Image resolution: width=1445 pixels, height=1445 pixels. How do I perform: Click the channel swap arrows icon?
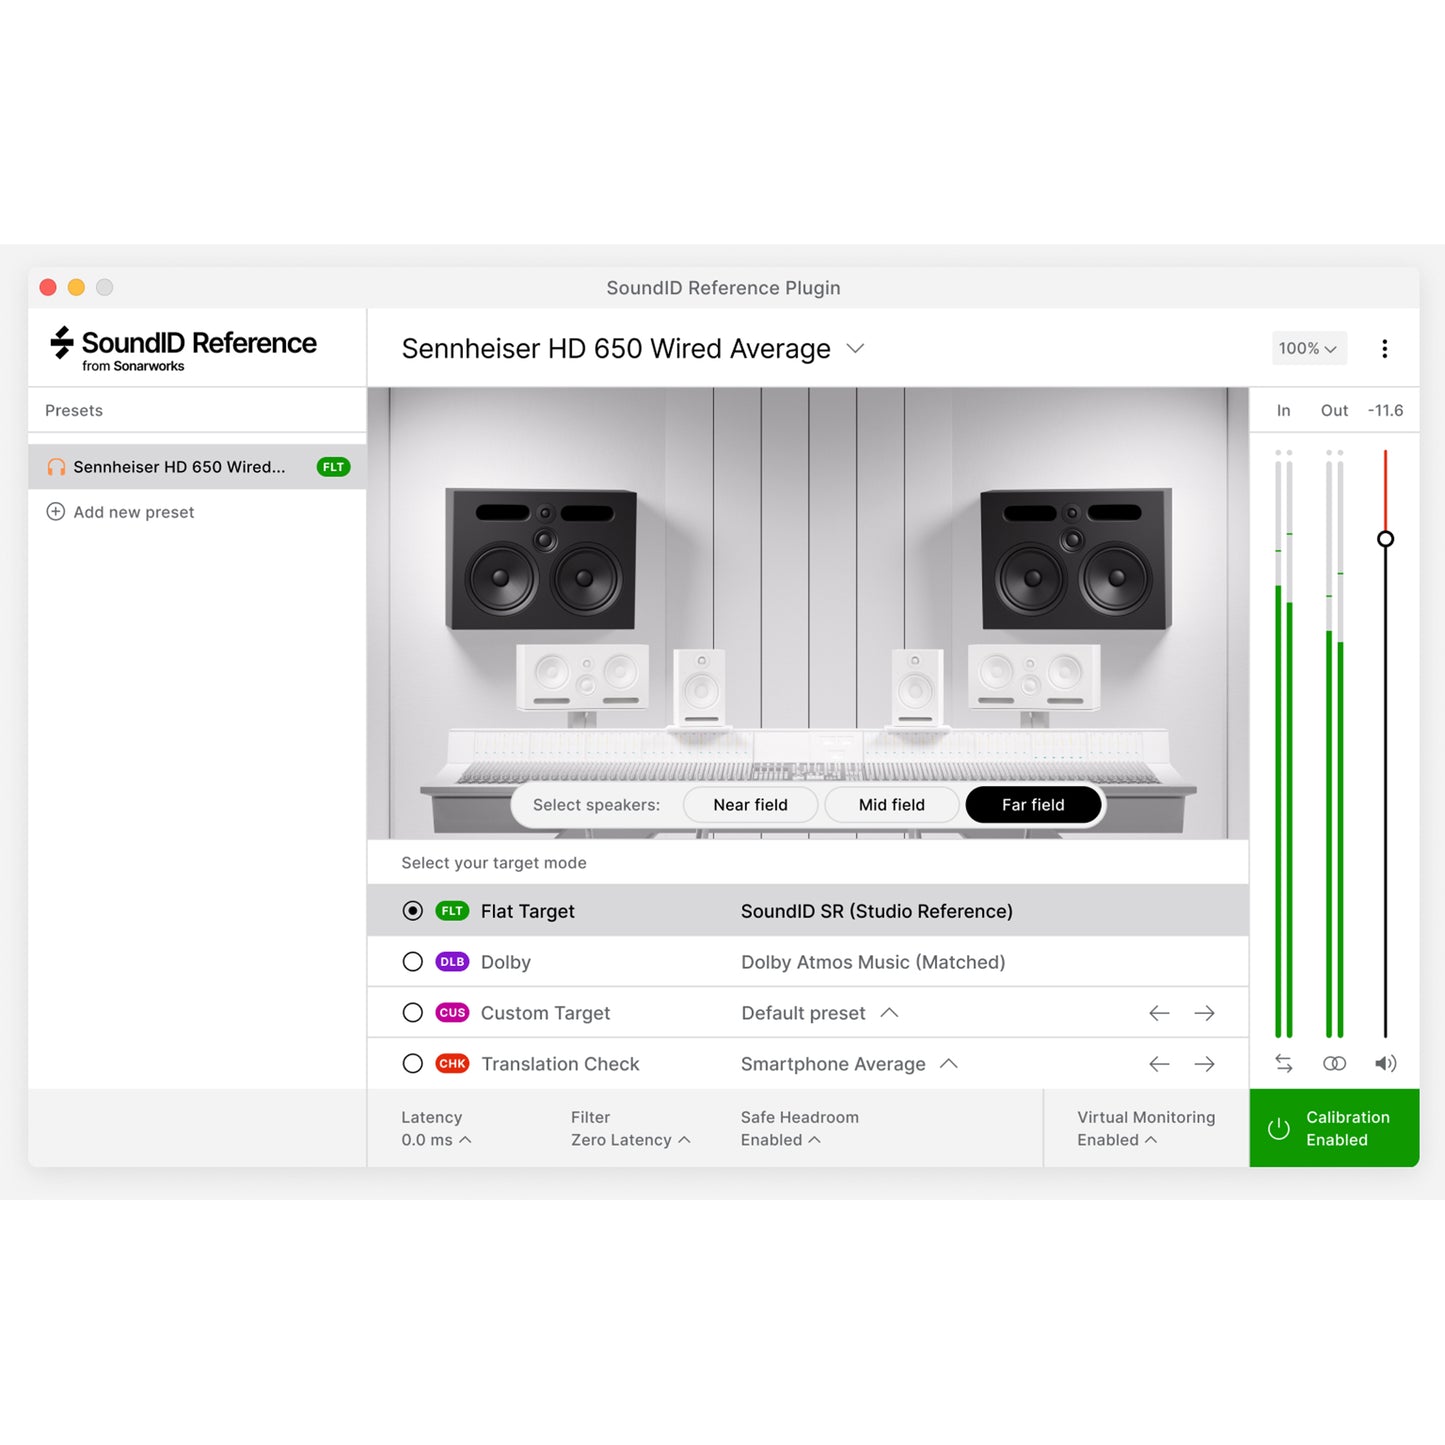coord(1283,1063)
